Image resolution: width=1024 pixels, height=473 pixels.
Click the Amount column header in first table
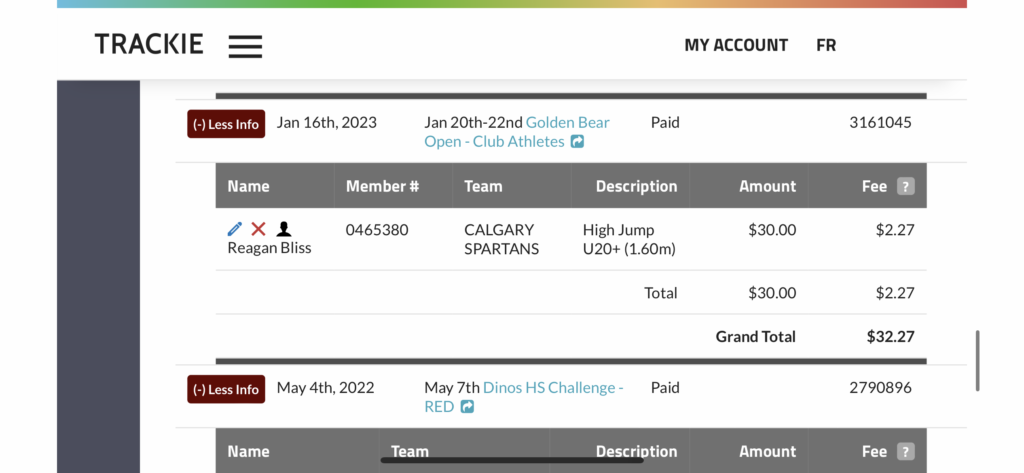click(767, 186)
